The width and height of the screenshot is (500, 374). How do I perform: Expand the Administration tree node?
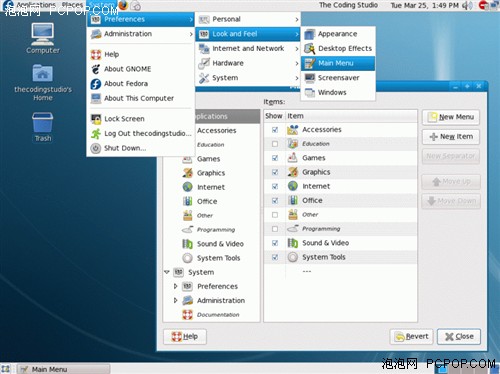(x=176, y=300)
